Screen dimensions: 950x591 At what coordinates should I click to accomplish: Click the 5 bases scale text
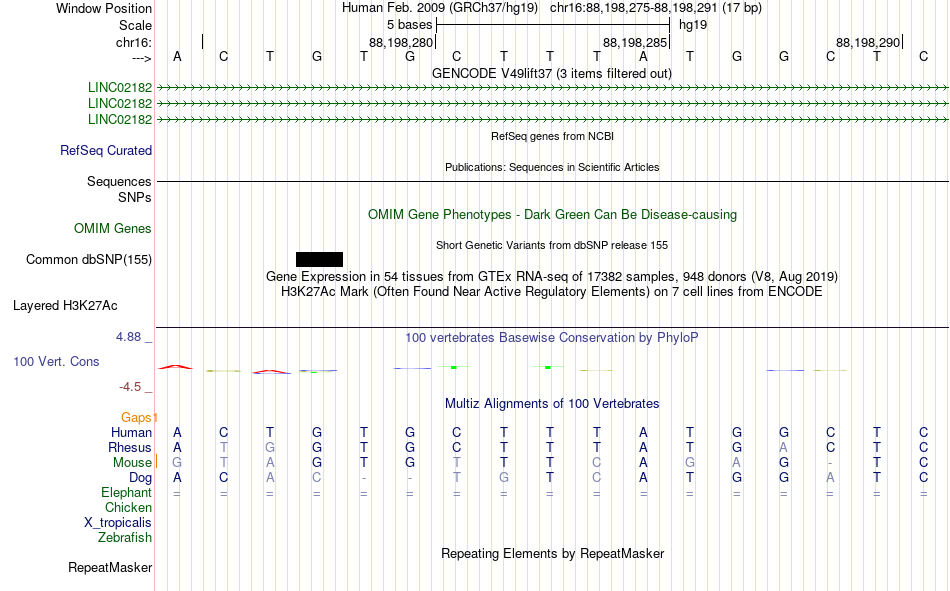click(x=410, y=25)
